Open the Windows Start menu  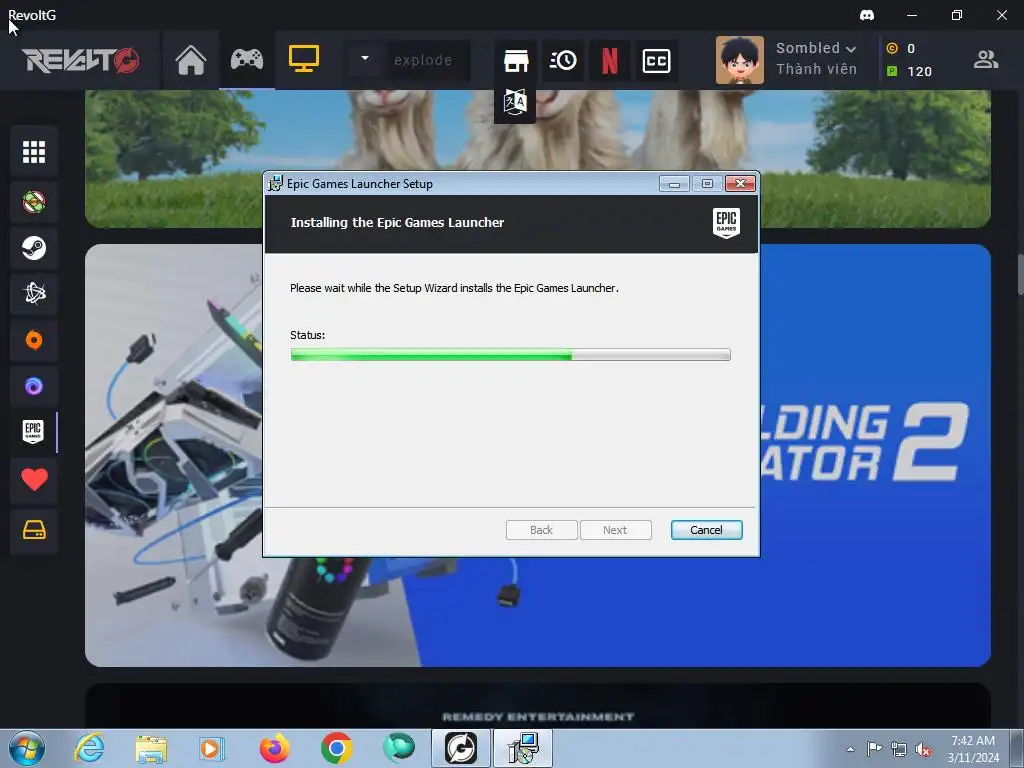click(x=27, y=748)
